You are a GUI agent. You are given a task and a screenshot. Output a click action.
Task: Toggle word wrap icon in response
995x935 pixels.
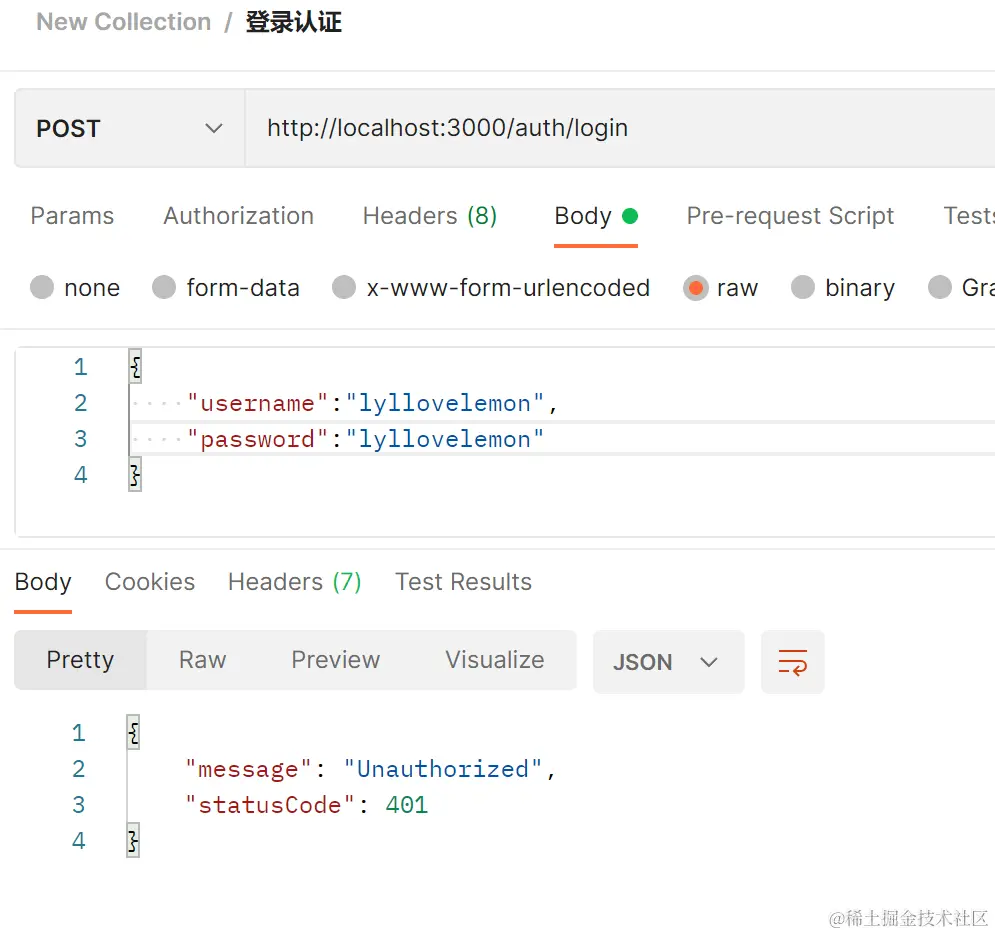(792, 662)
